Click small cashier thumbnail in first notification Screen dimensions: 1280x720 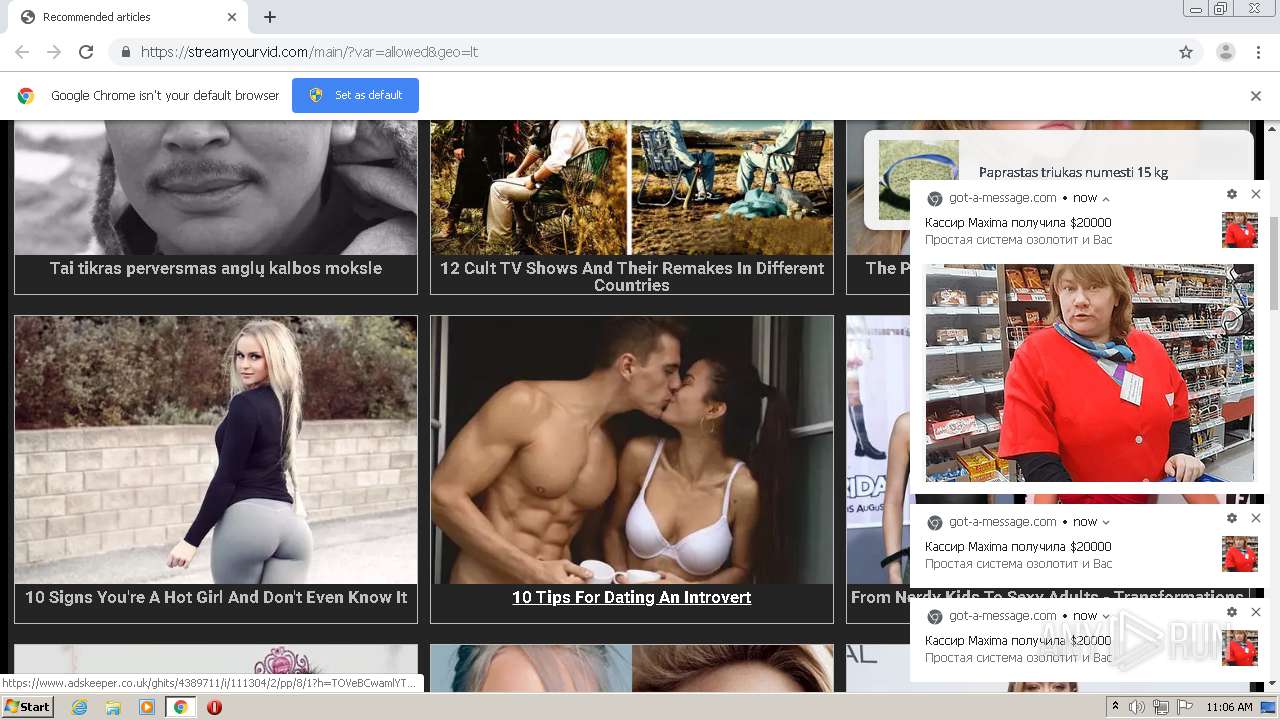(x=1240, y=230)
